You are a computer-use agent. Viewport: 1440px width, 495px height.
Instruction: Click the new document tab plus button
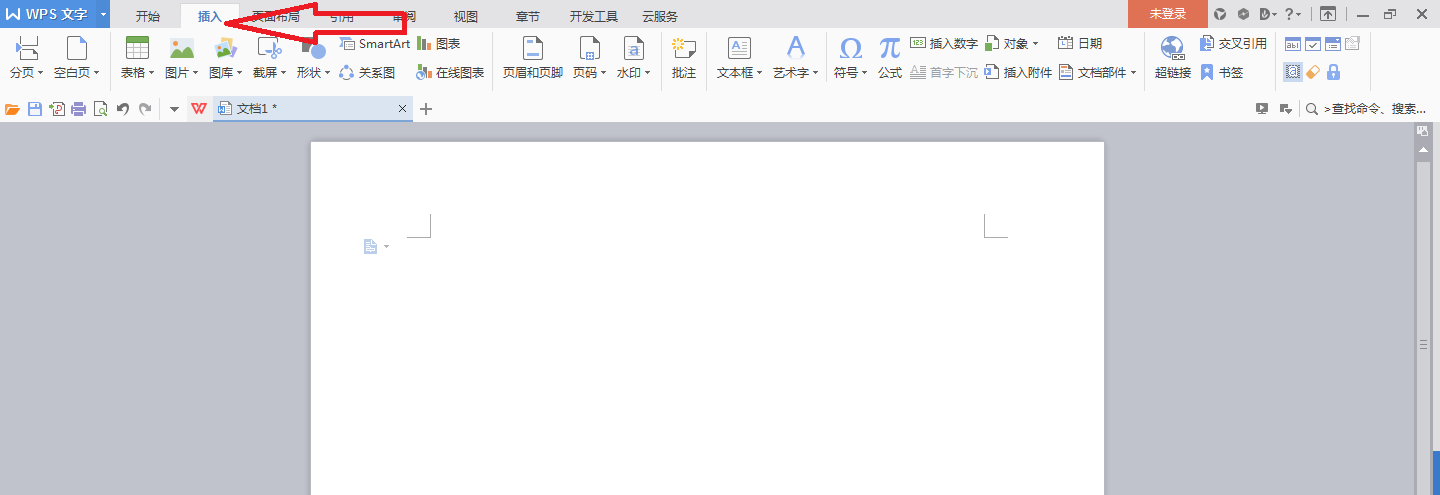pyautogui.click(x=426, y=109)
